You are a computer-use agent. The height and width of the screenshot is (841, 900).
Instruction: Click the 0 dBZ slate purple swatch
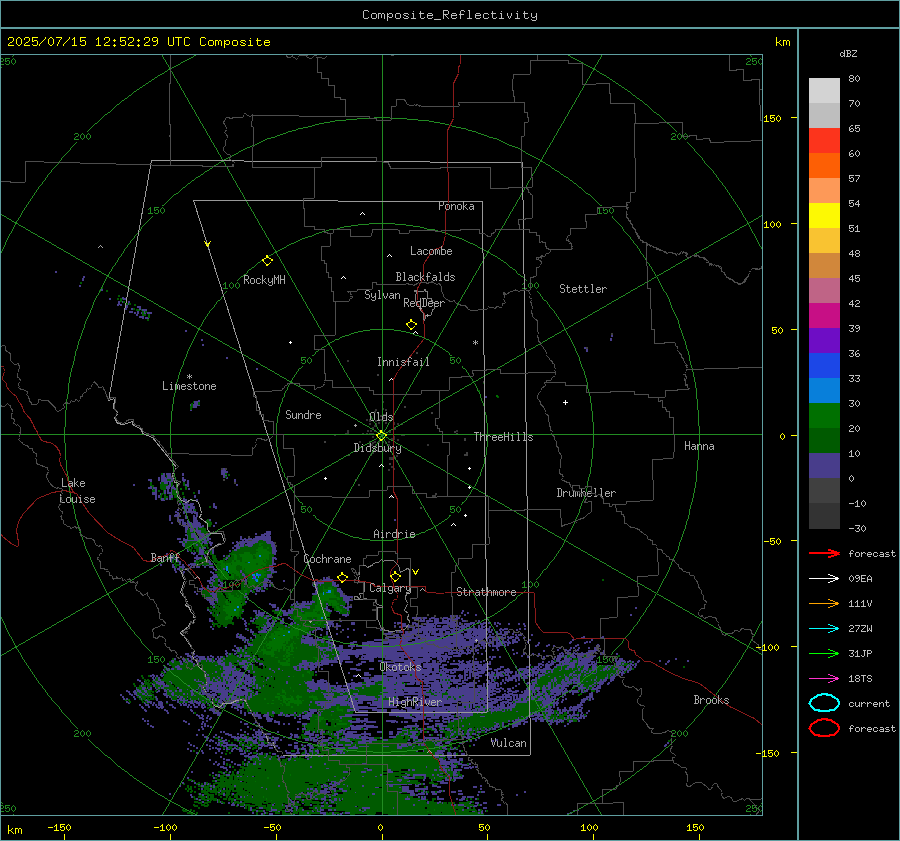pos(824,466)
